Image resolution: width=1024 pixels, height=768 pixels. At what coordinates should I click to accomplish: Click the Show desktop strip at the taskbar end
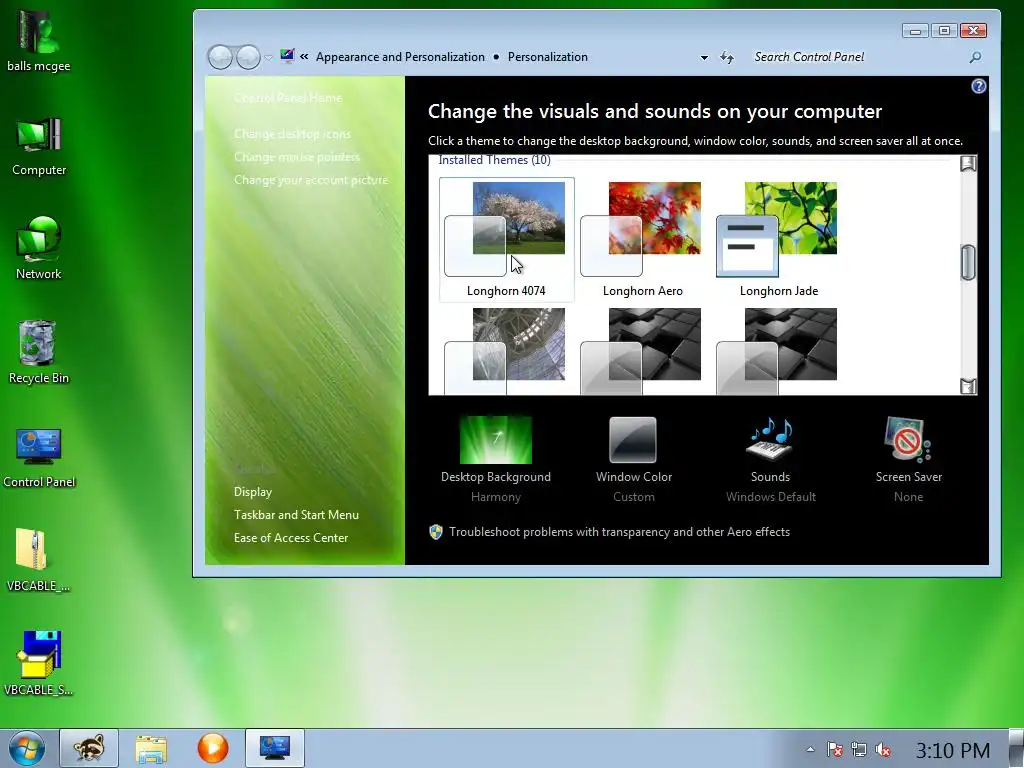[1017, 748]
